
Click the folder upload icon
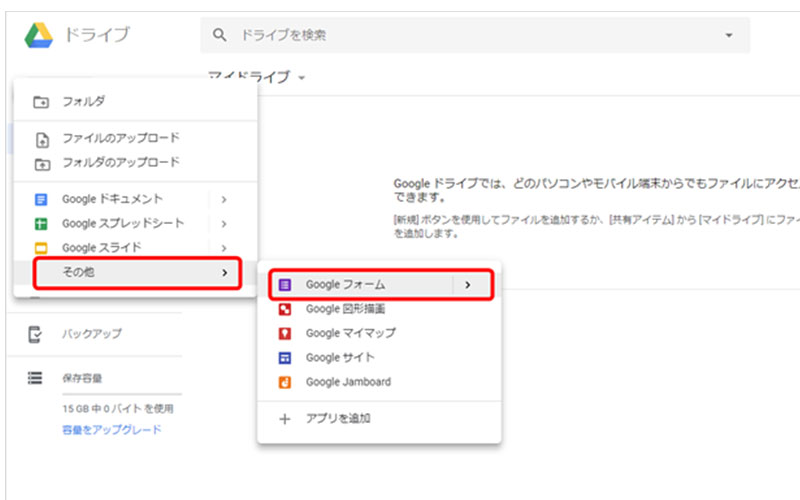click(x=42, y=164)
